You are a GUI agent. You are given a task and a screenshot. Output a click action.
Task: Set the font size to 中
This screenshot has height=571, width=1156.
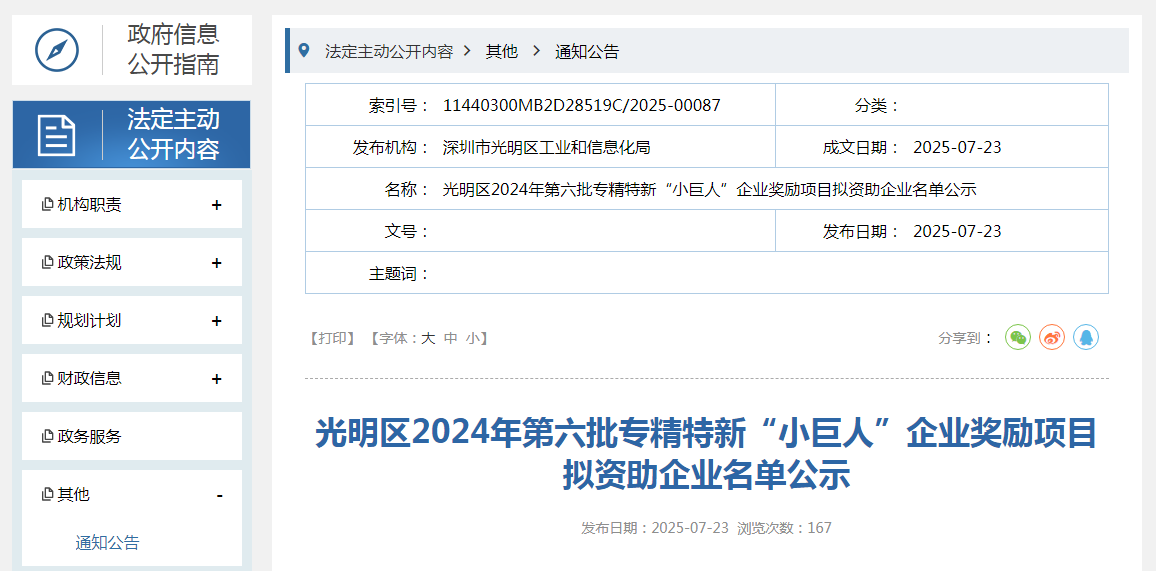click(451, 338)
